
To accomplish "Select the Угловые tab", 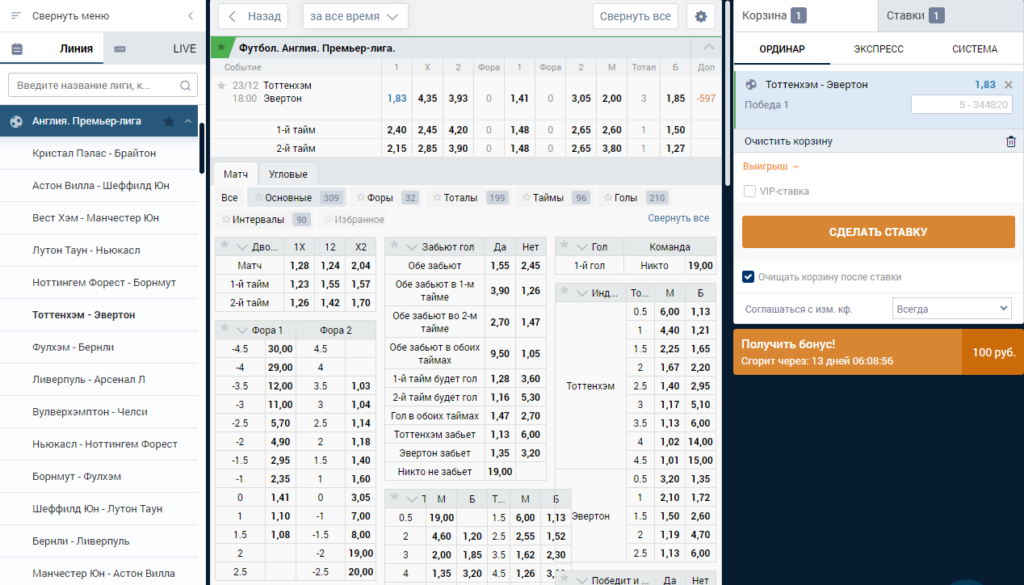I will (288, 174).
